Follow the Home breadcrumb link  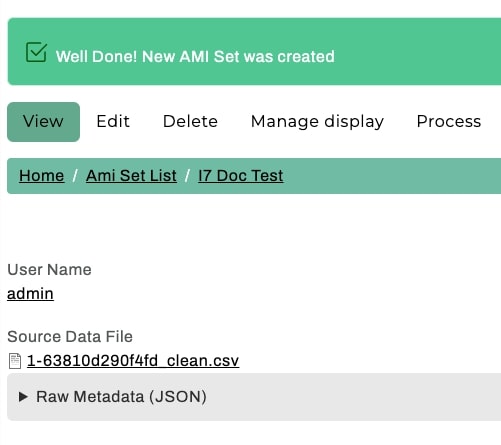42,176
